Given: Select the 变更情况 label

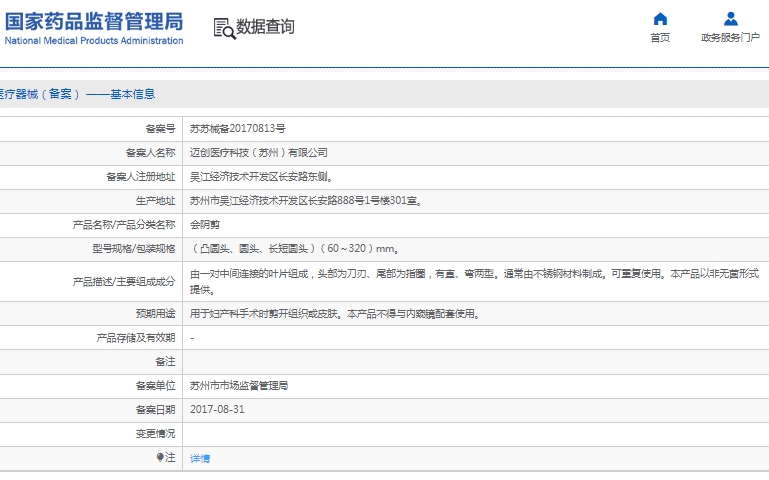Looking at the screenshot, I should (155, 433).
